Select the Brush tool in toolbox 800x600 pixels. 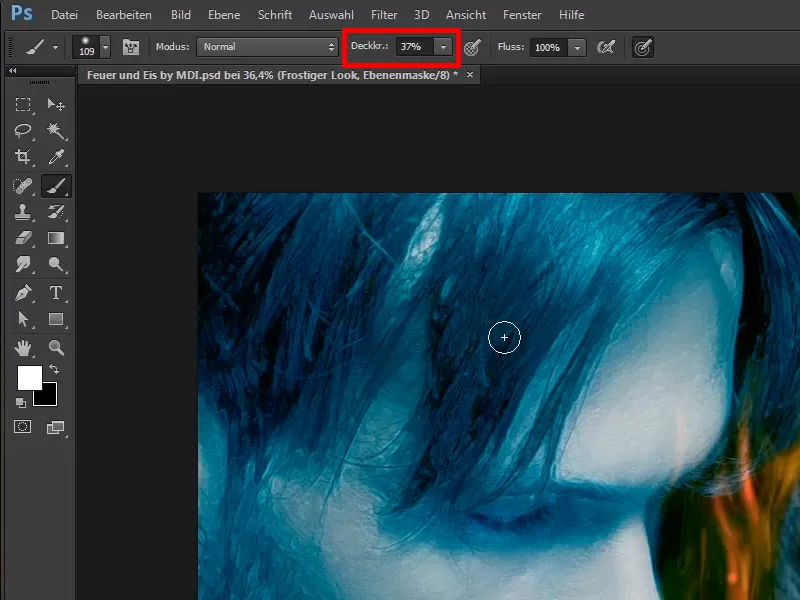coord(56,186)
